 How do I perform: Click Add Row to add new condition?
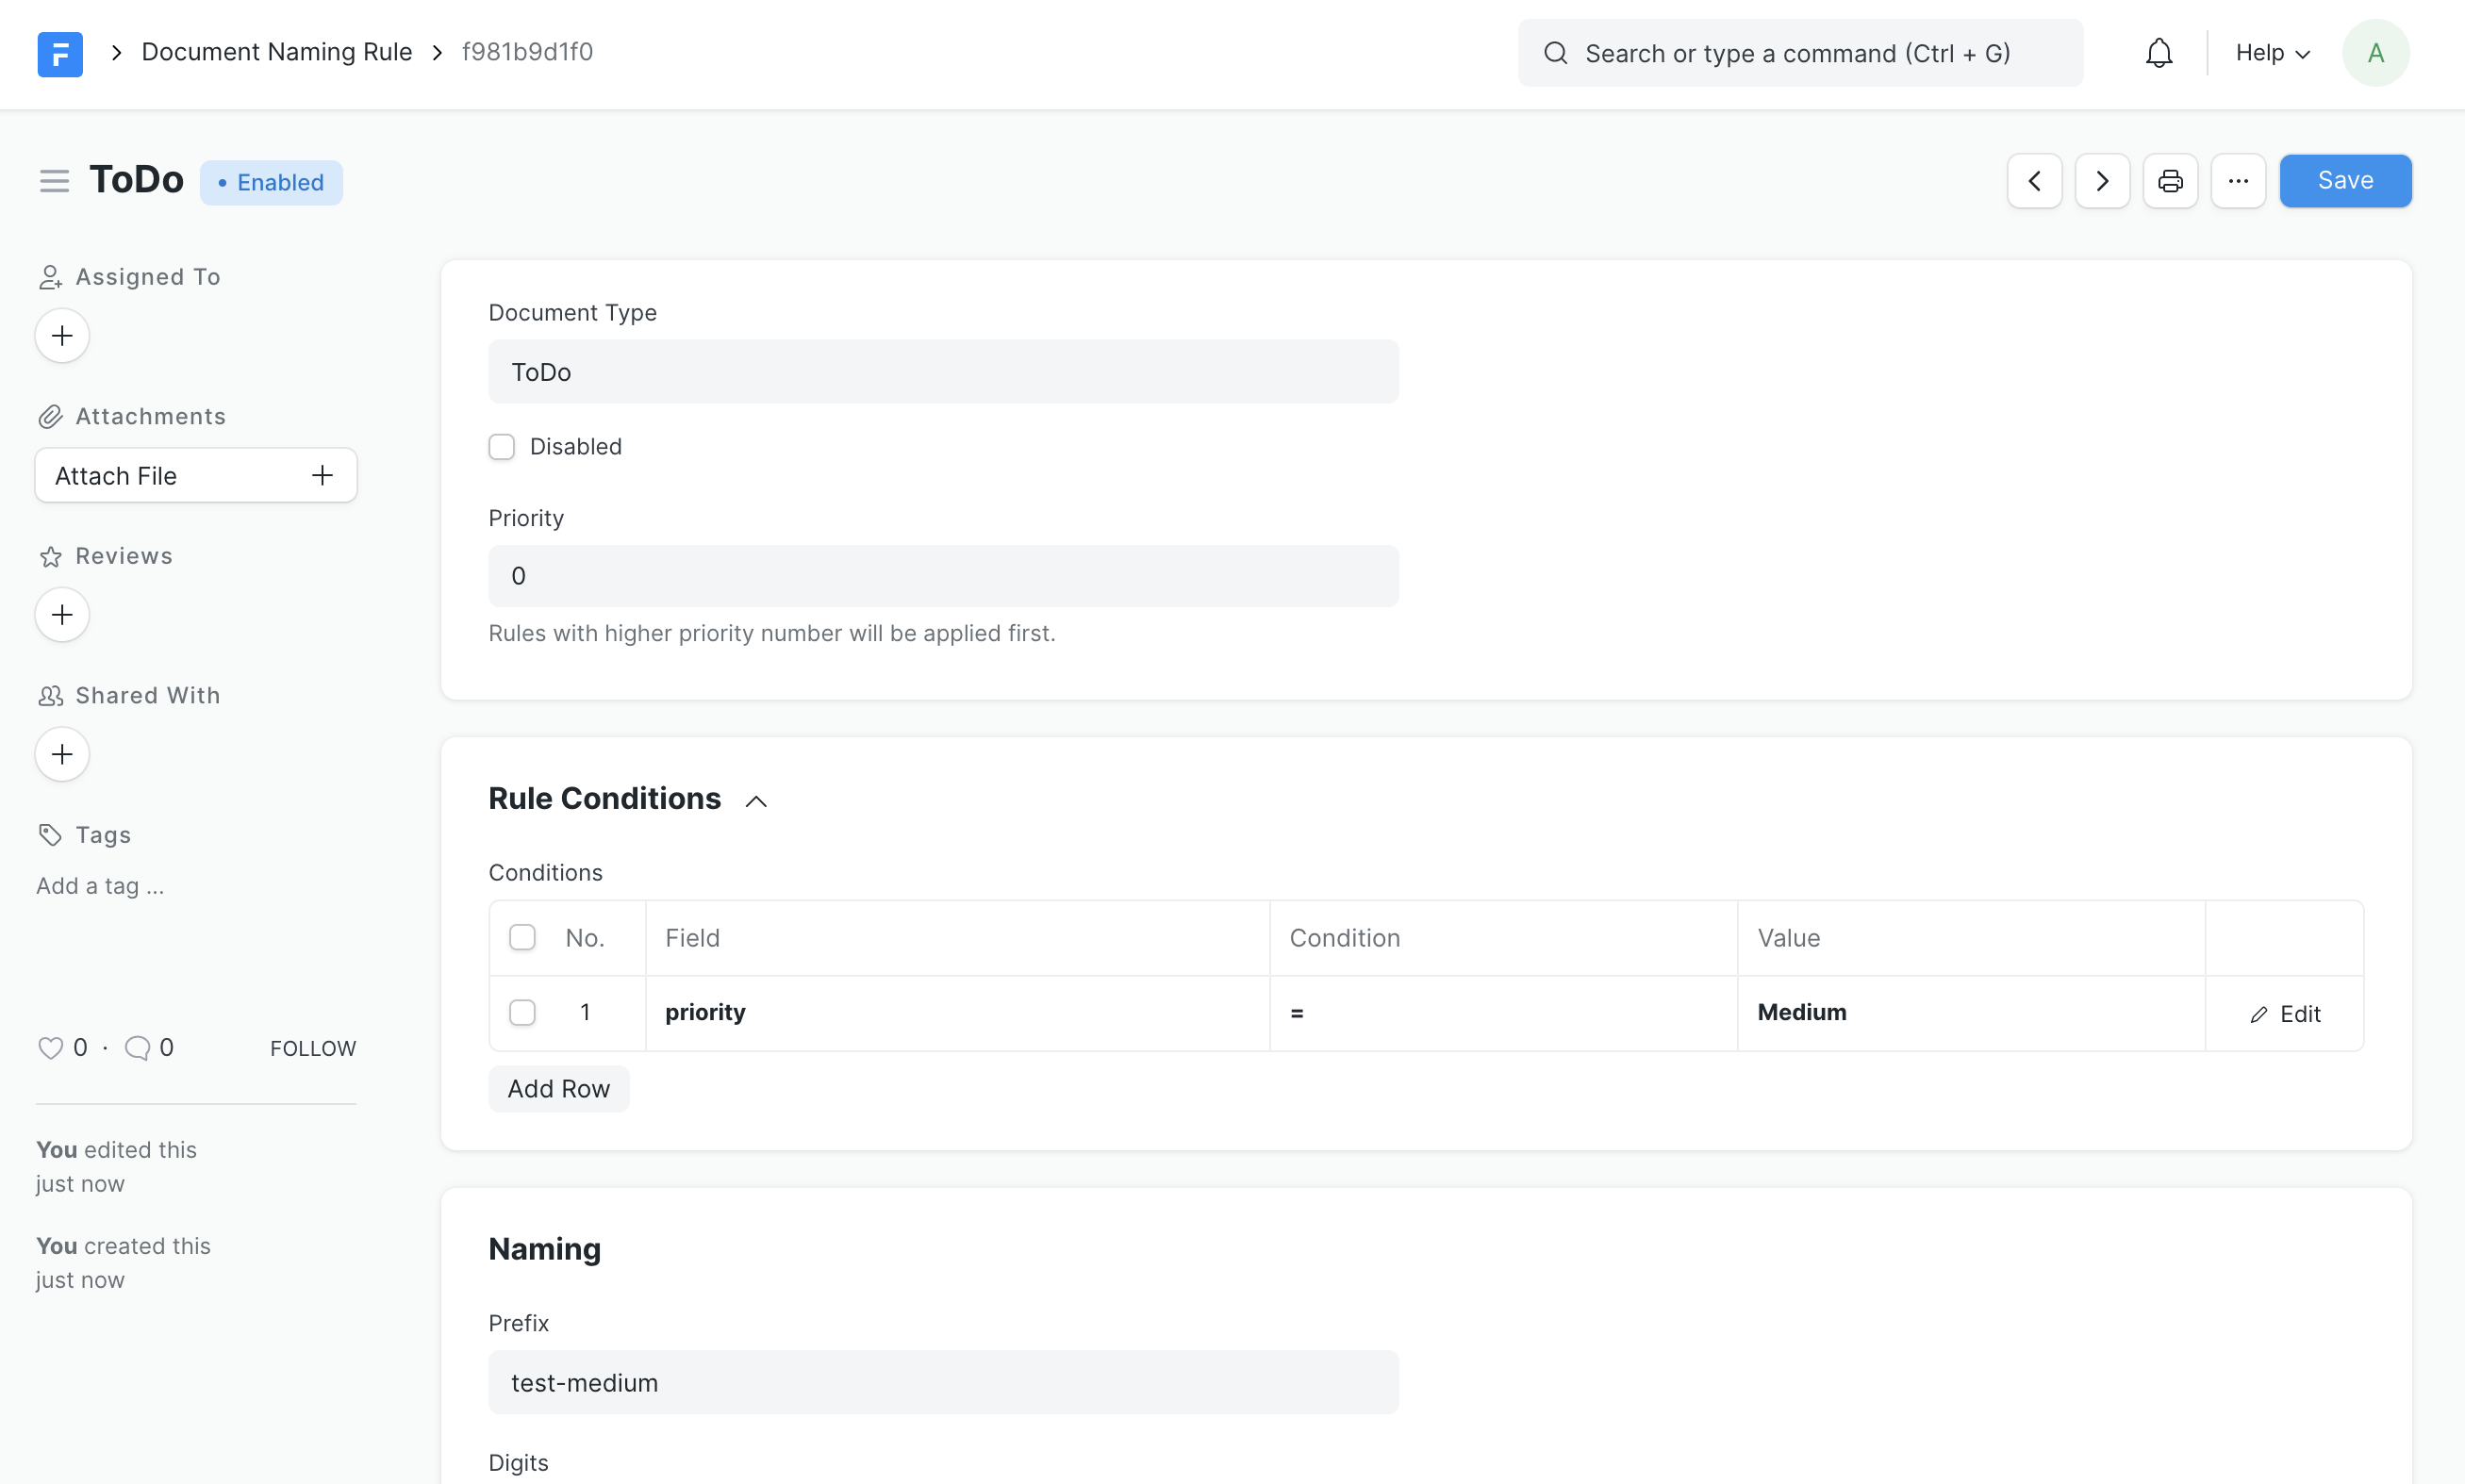tap(558, 1088)
